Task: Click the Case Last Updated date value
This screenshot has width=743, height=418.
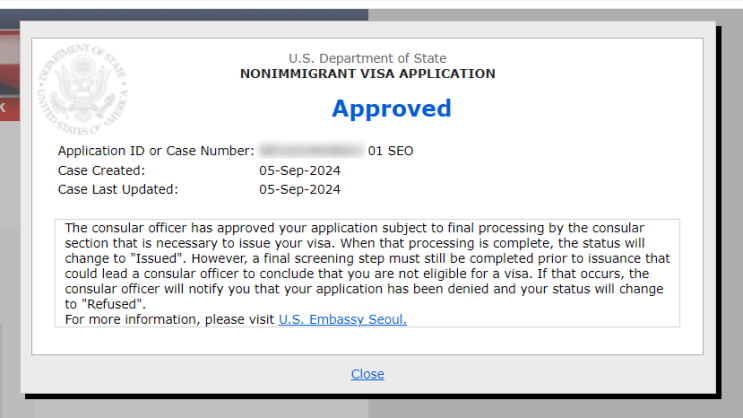Action: tap(299, 189)
